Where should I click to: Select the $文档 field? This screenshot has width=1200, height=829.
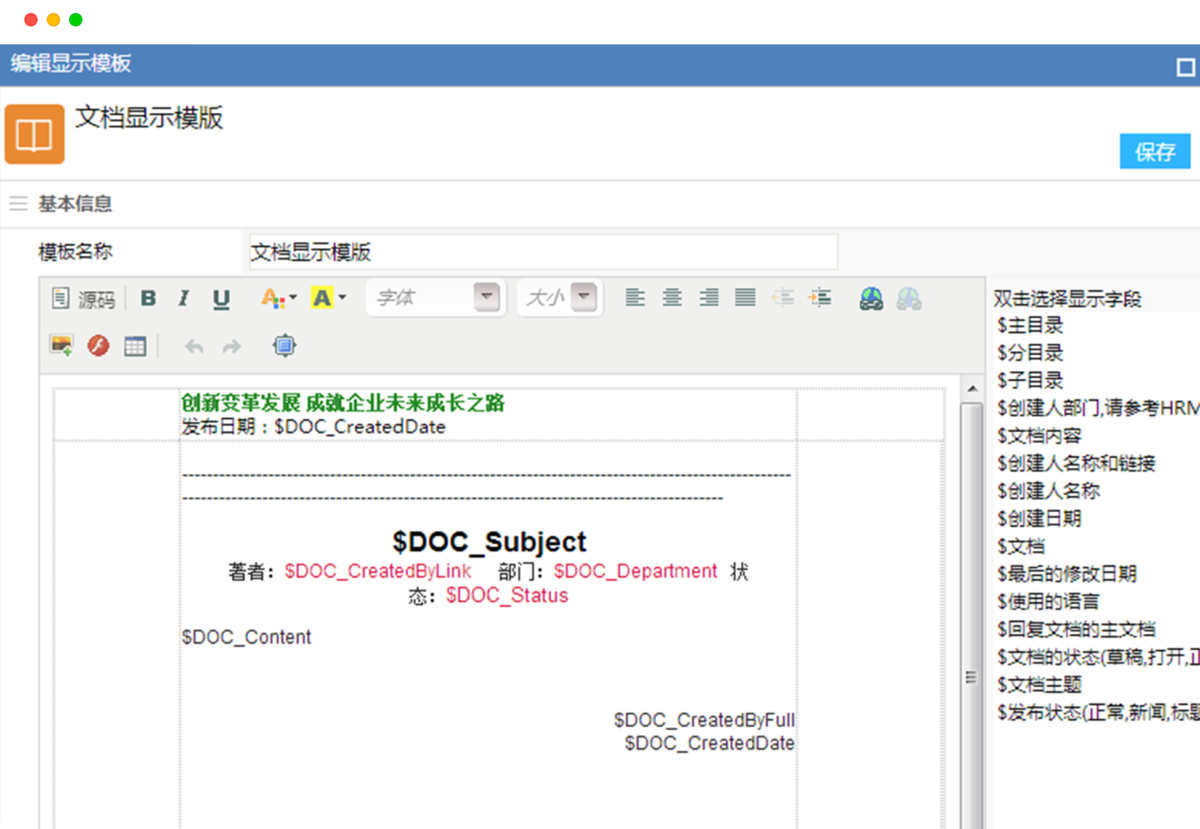pyautogui.click(x=1021, y=546)
